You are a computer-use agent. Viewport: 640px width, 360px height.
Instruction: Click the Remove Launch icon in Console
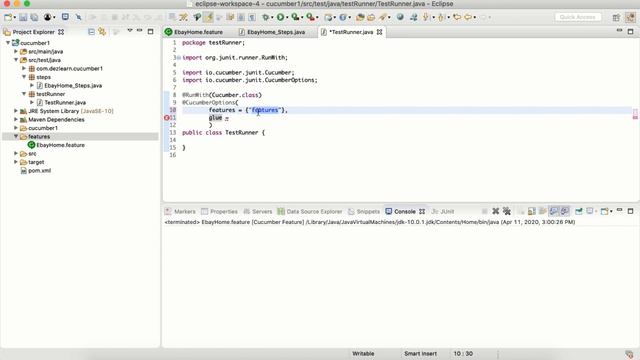(x=496, y=211)
